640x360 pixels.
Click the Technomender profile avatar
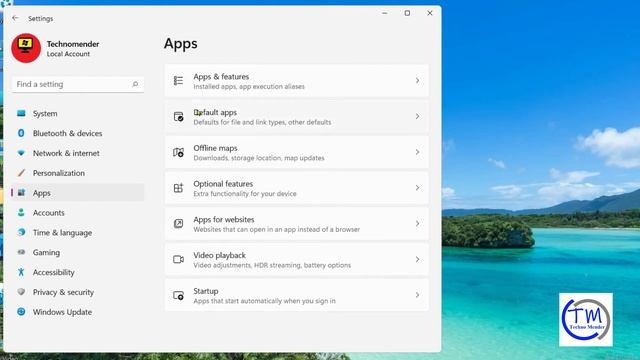(x=26, y=48)
